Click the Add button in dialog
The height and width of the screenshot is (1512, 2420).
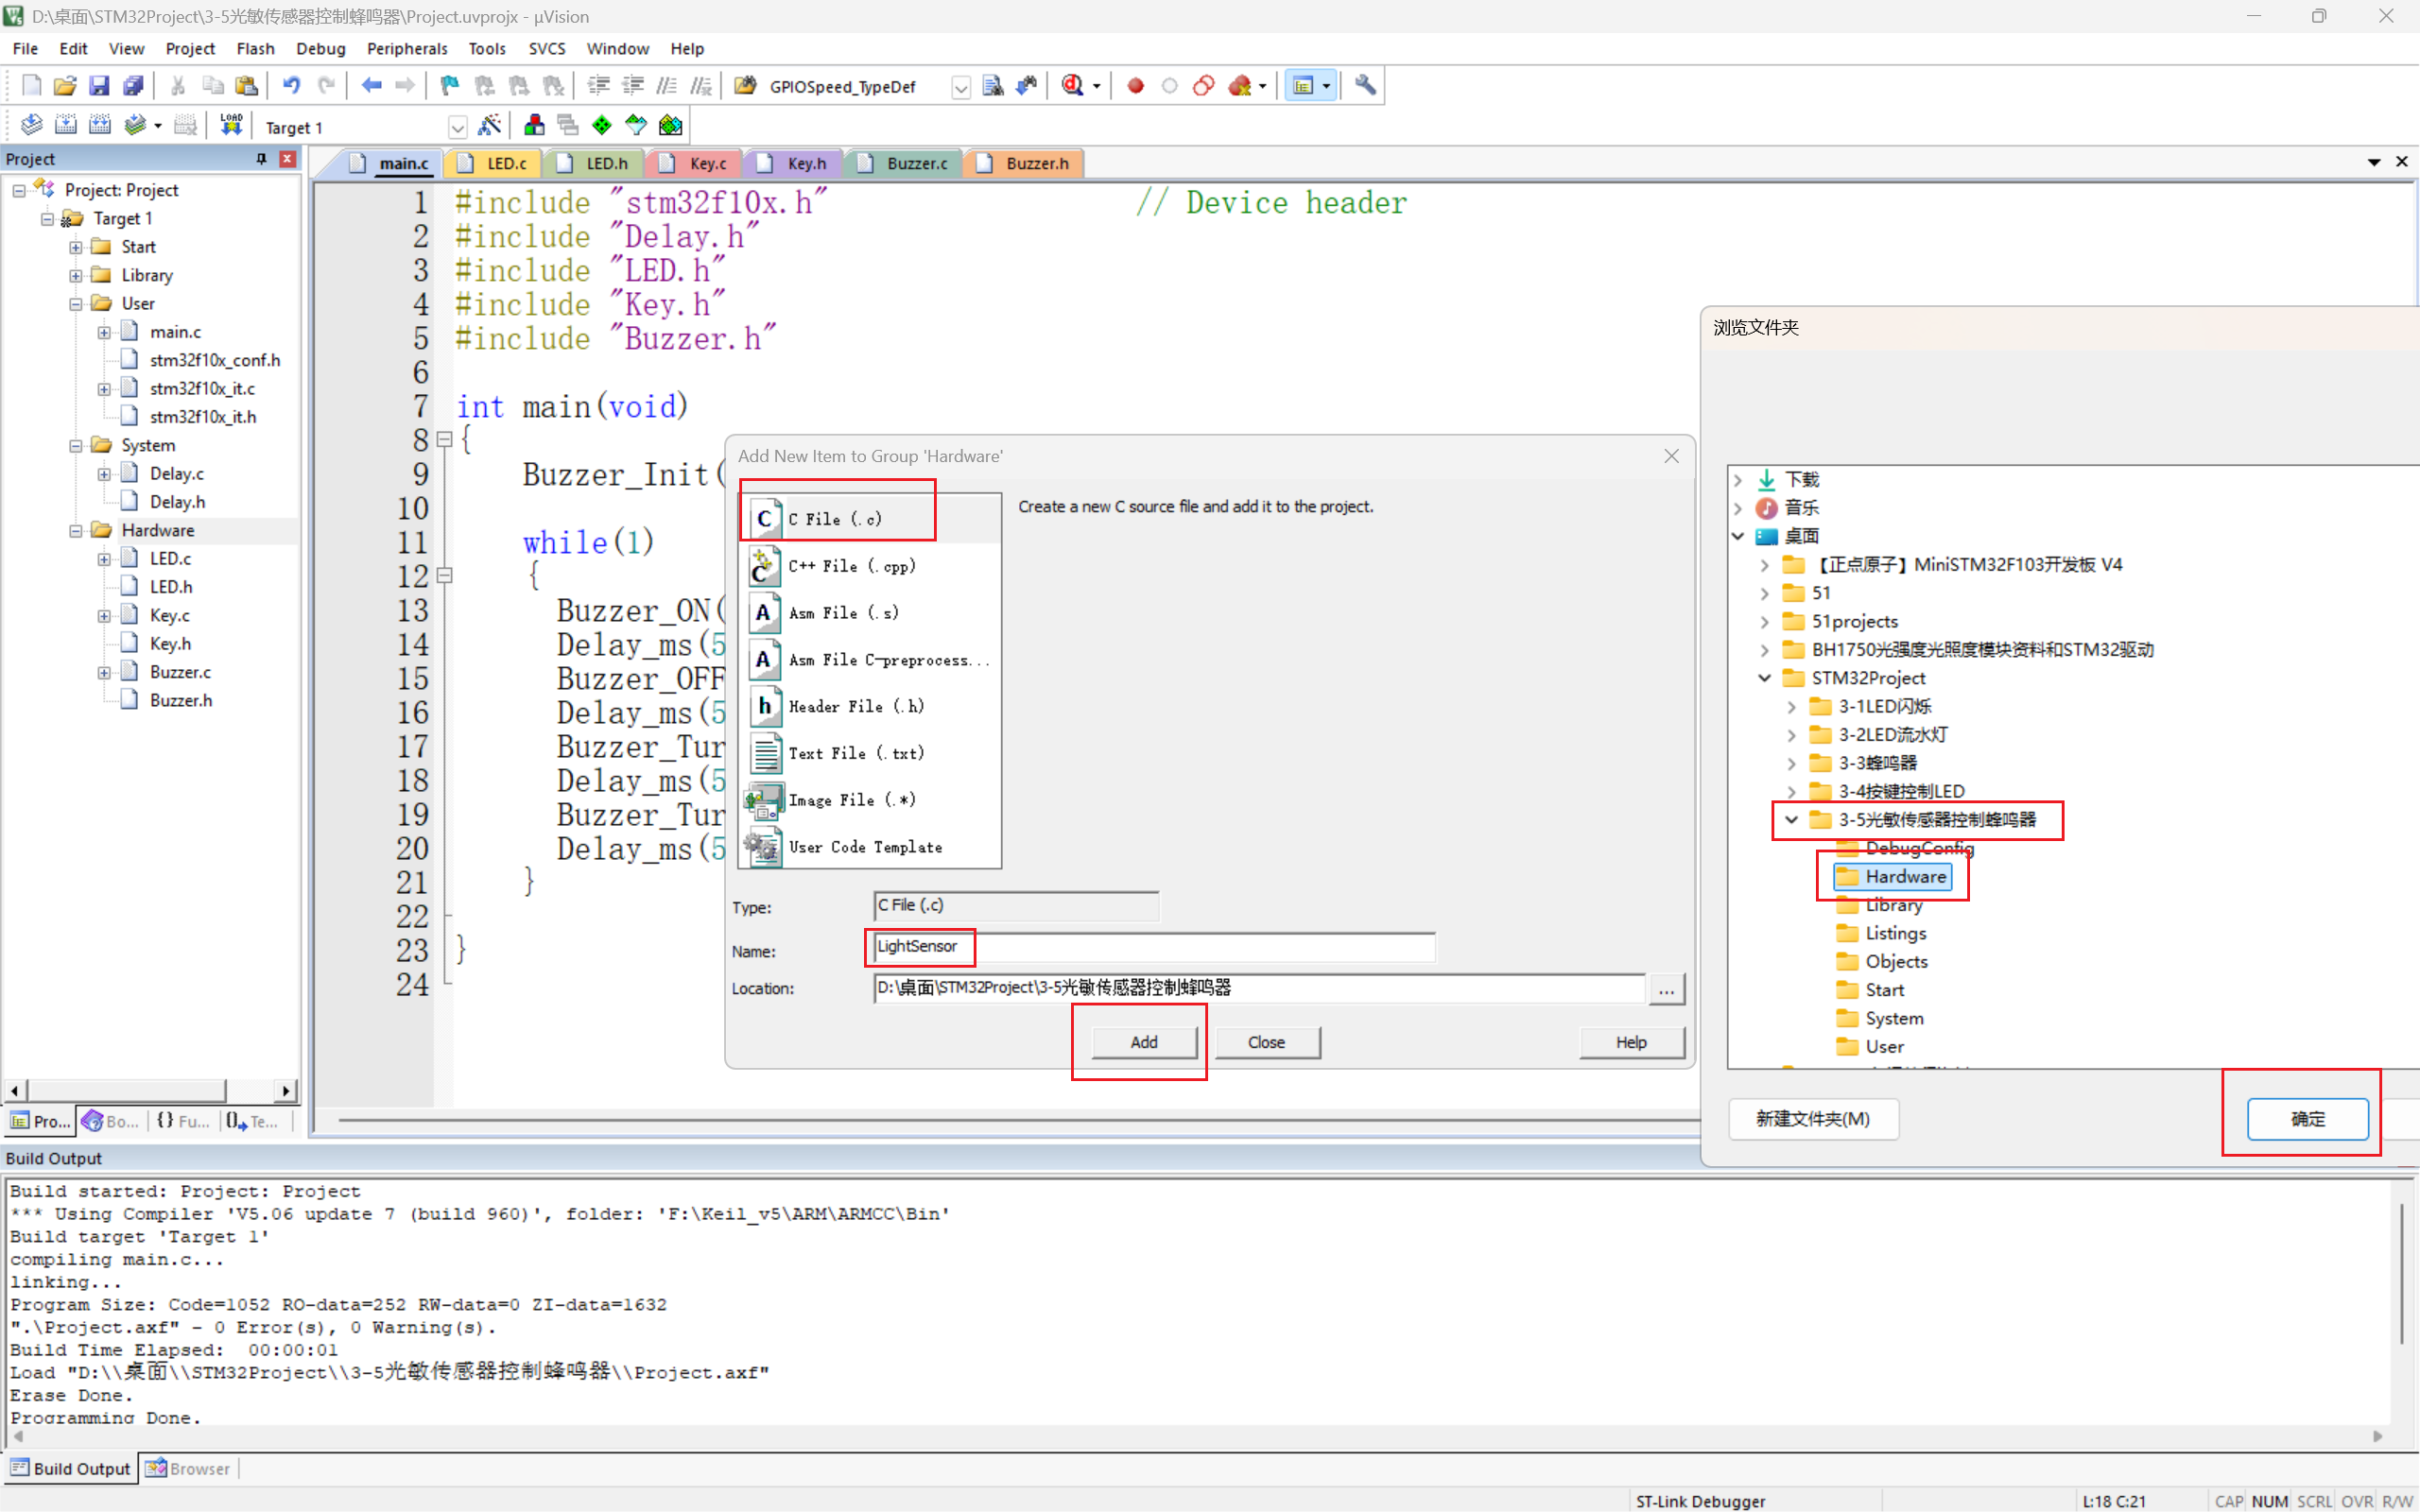(x=1143, y=1042)
